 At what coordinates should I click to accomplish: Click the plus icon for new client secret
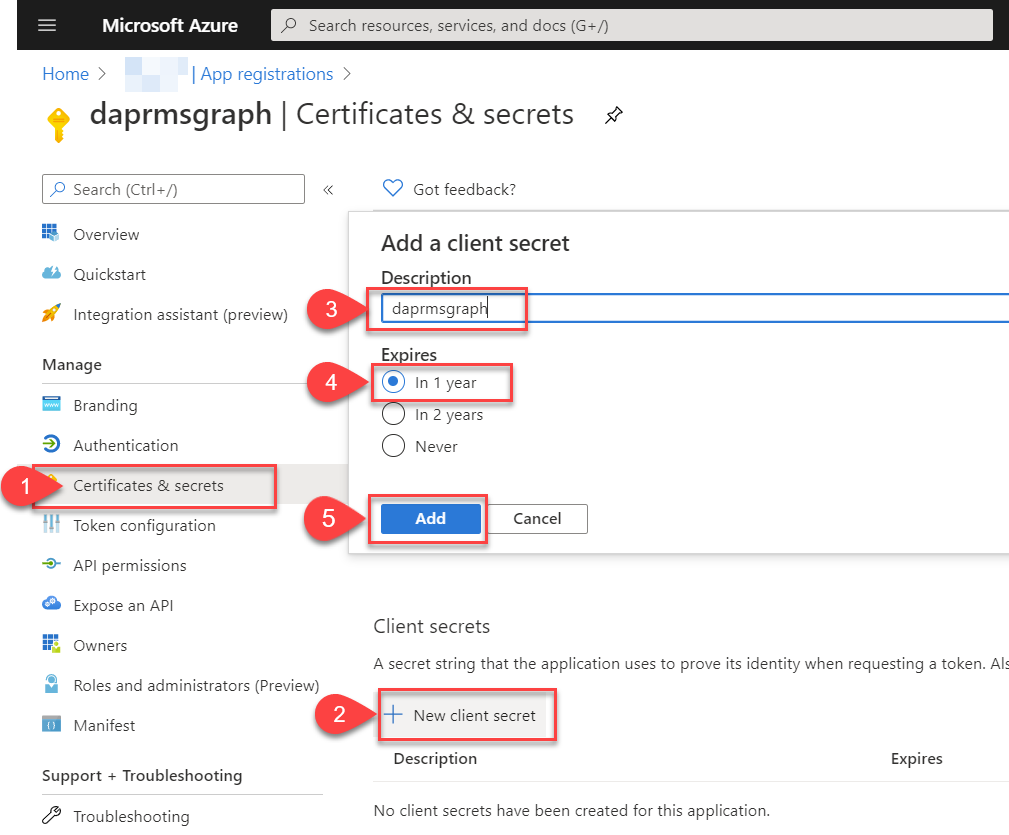click(393, 715)
